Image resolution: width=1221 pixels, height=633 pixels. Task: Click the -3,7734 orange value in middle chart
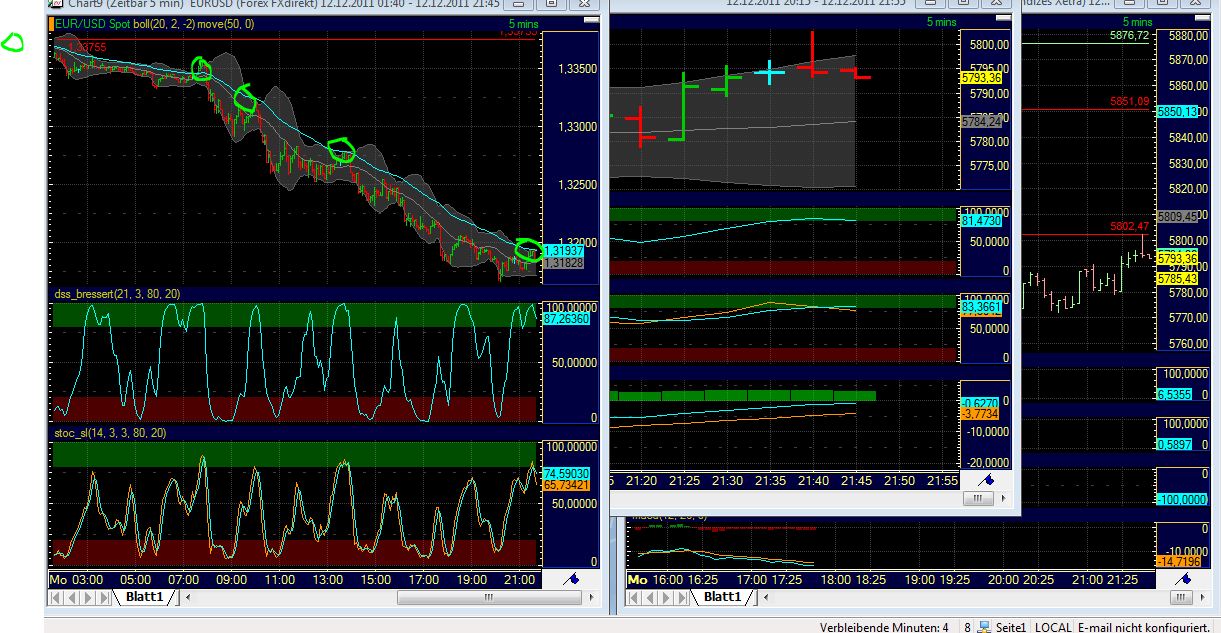coord(980,413)
